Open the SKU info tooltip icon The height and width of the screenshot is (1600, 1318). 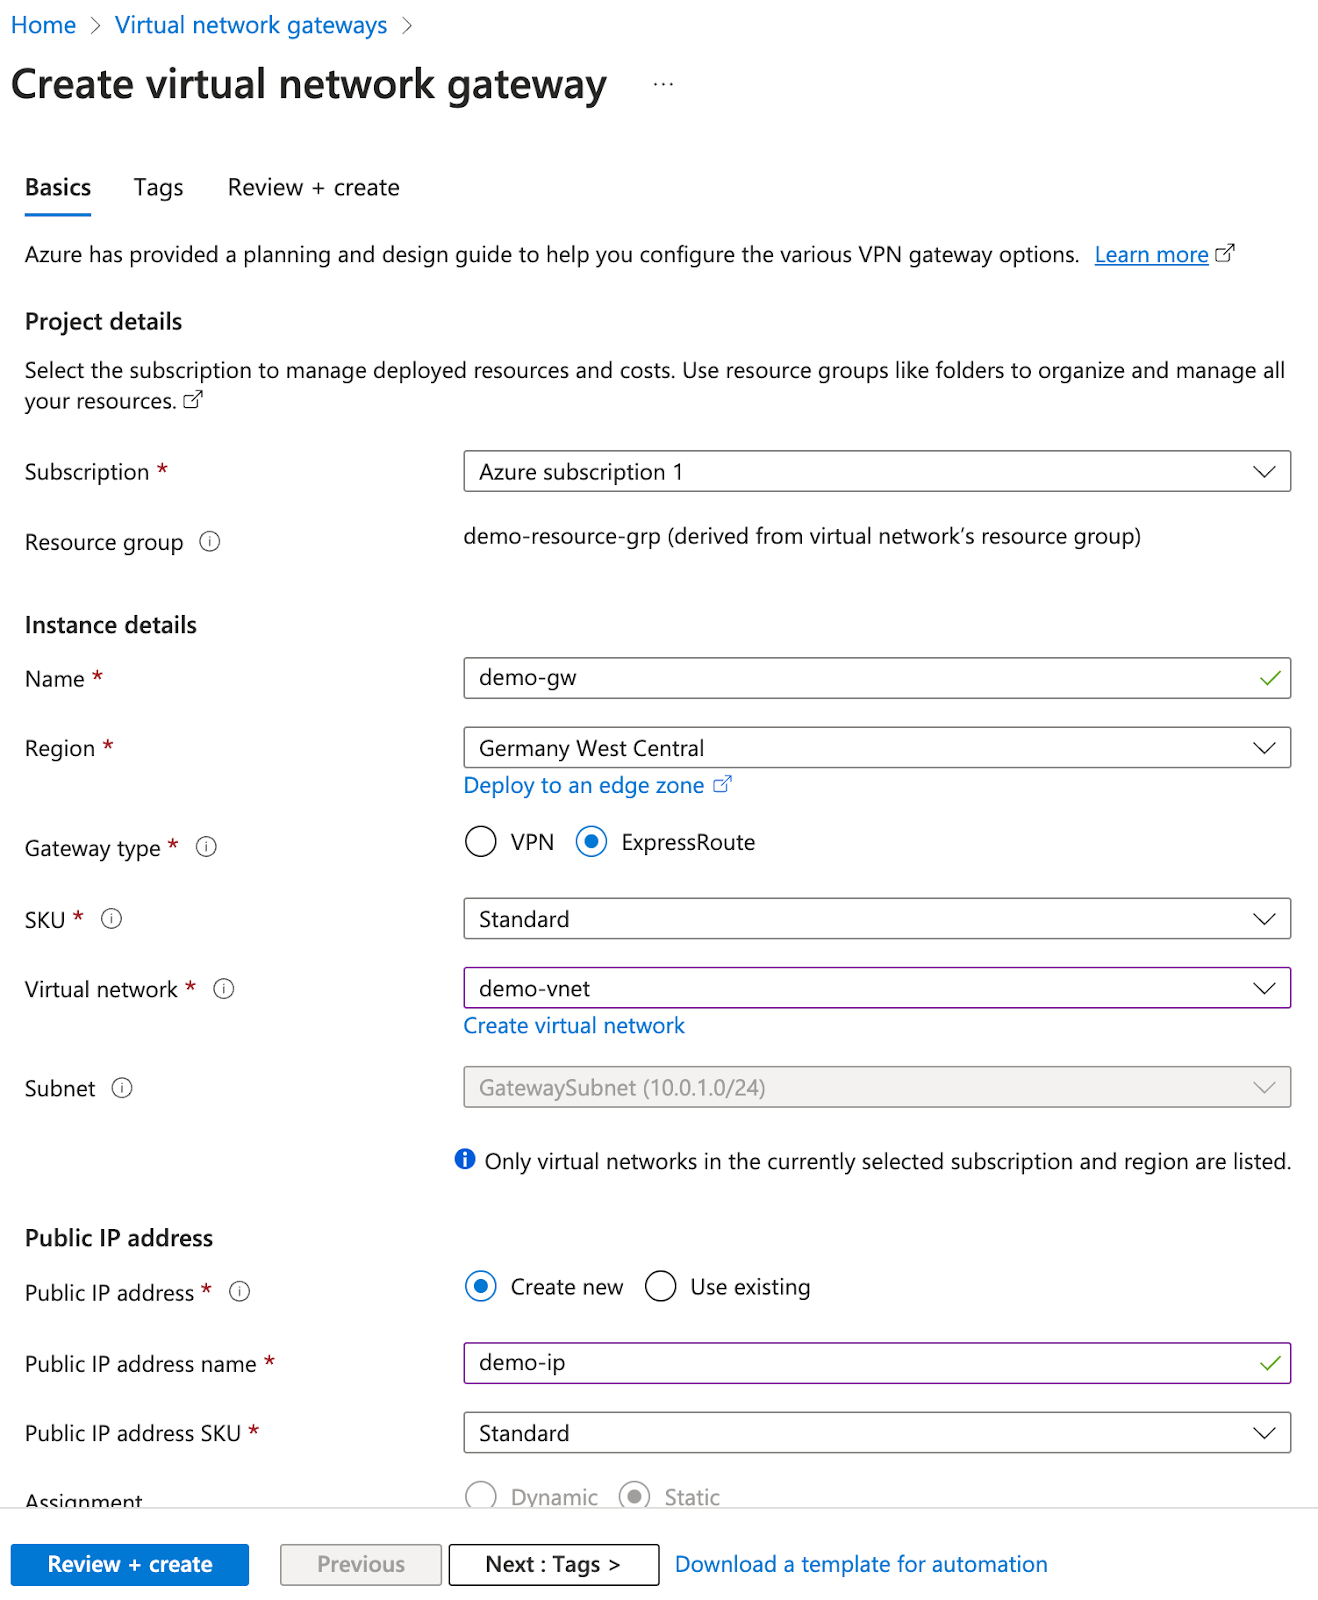(111, 919)
